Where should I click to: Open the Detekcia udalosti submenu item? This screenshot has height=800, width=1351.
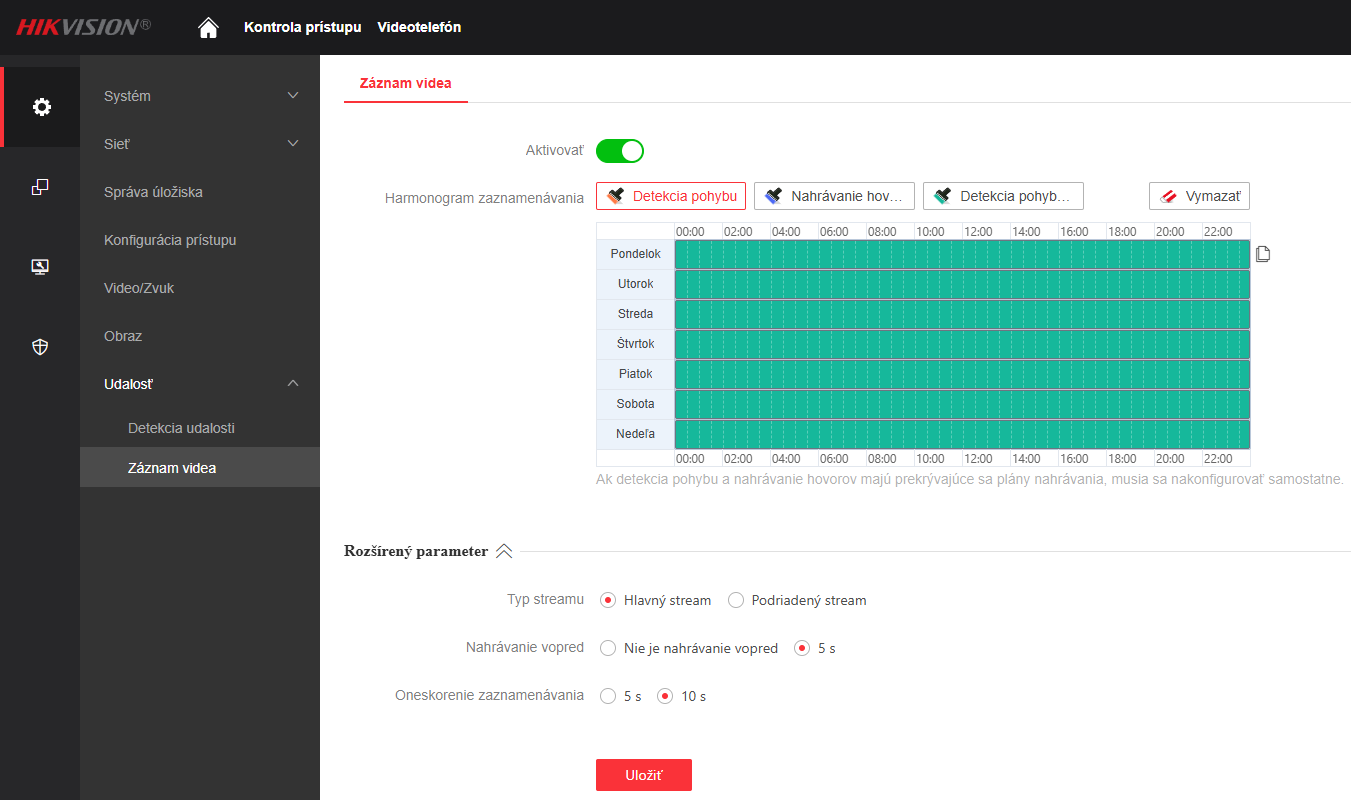pyautogui.click(x=181, y=428)
